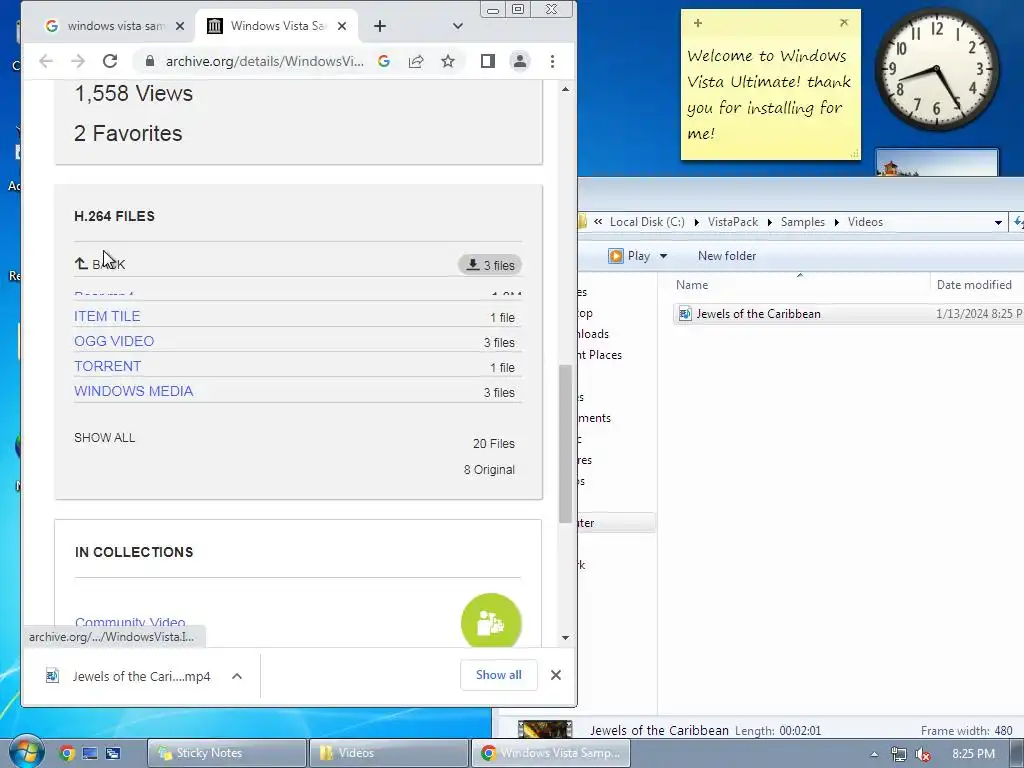This screenshot has width=1024, height=768.
Task: Navigate to VistaPack folder in breadcrumb
Action: coord(733,222)
